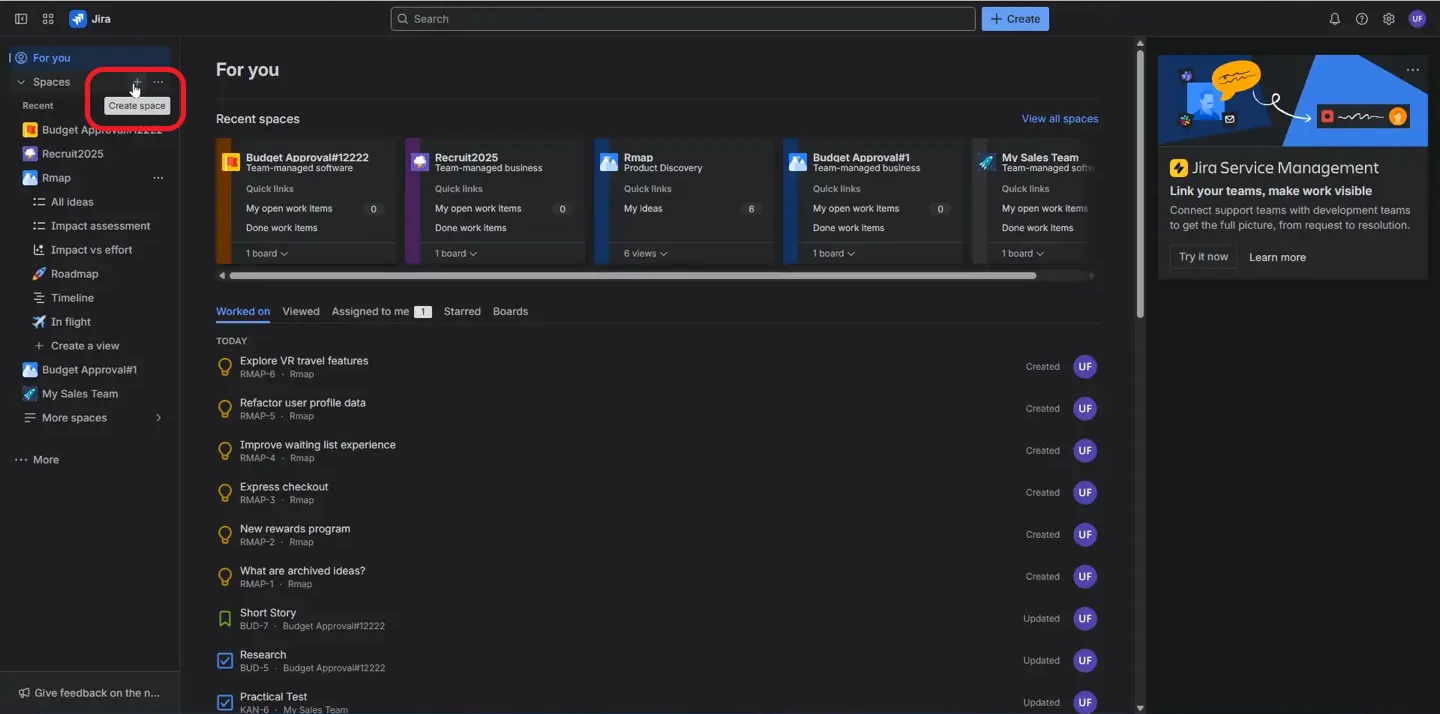Image resolution: width=1440 pixels, height=714 pixels.
Task: Expand the 6 views dropdown on the Rmap card
Action: (645, 253)
